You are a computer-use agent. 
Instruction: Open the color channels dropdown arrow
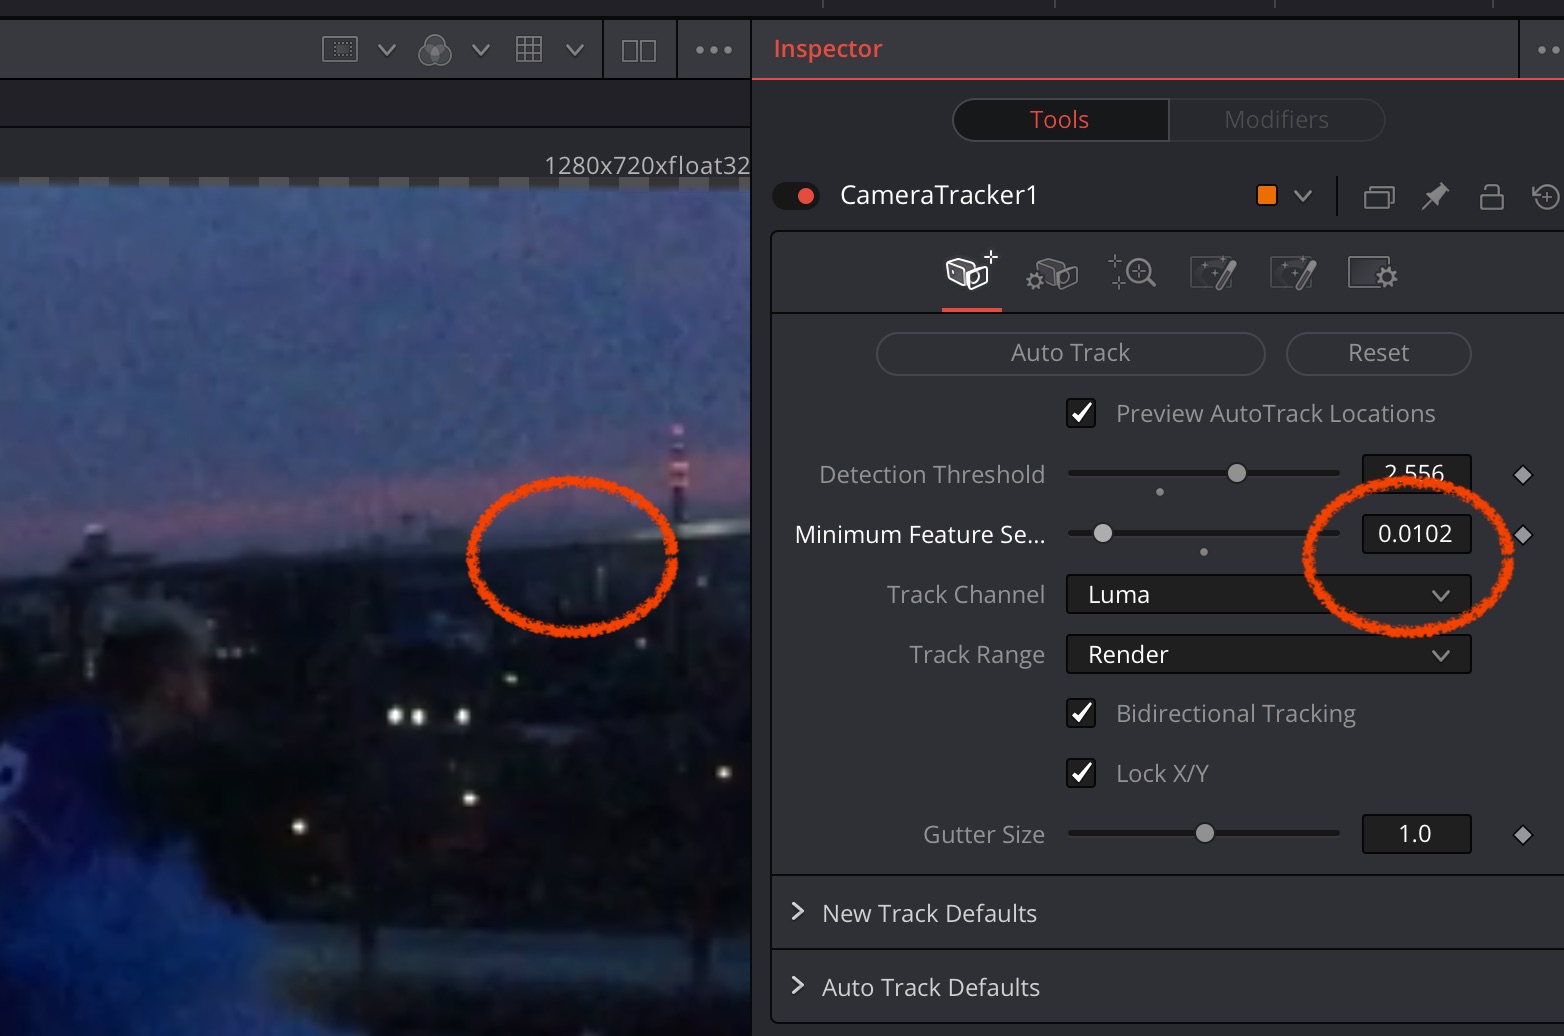click(481, 50)
